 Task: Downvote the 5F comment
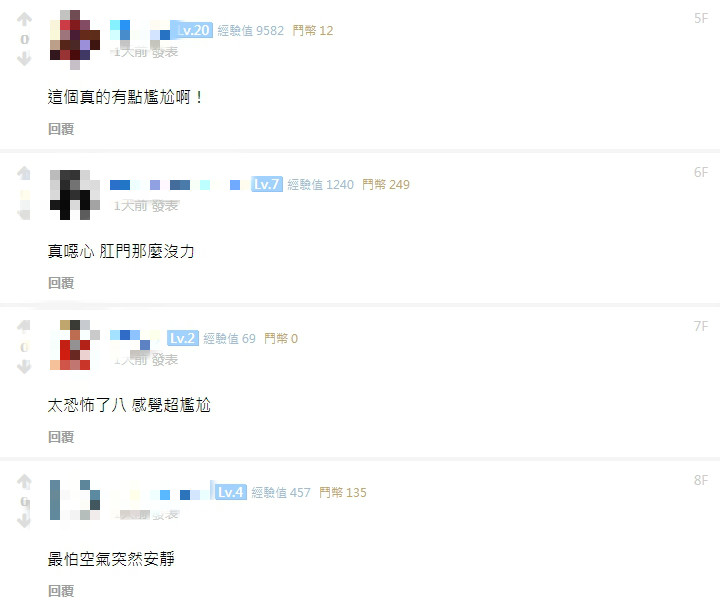coord(24,59)
